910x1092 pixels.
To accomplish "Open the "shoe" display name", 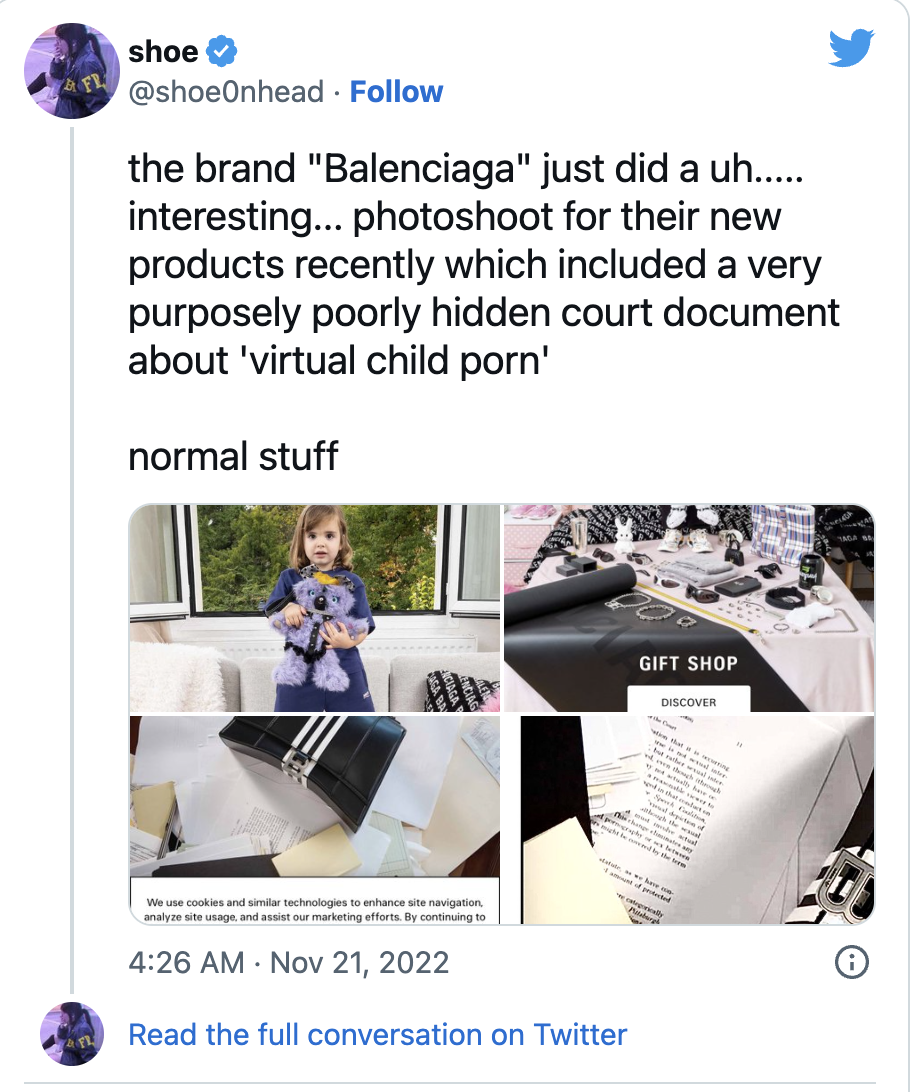I will (163, 50).
